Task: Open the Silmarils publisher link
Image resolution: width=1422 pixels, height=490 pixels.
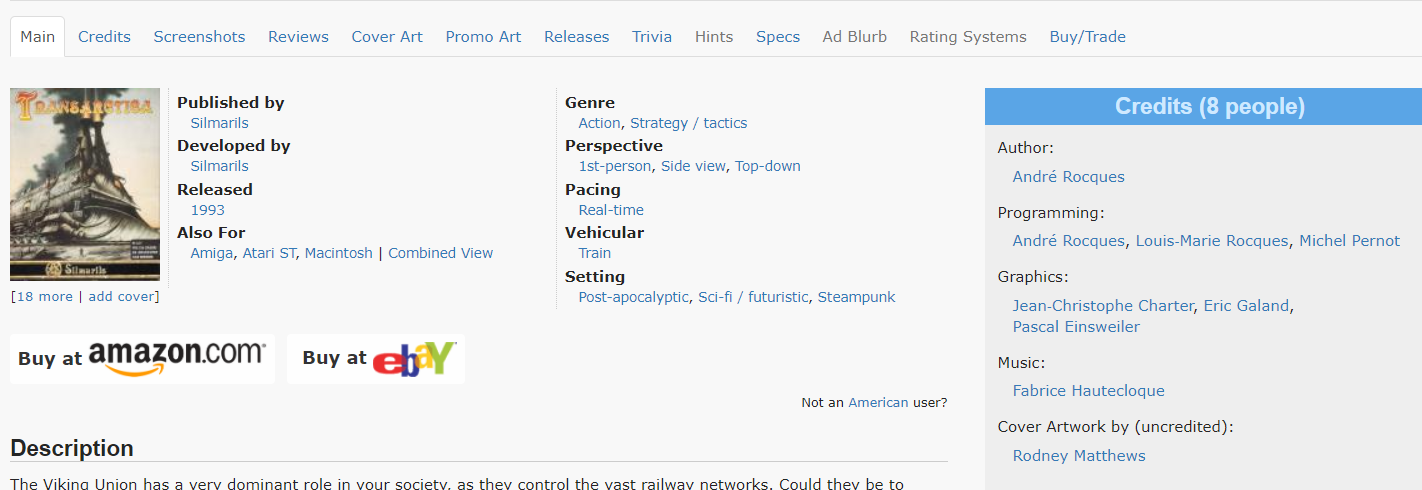Action: point(219,123)
